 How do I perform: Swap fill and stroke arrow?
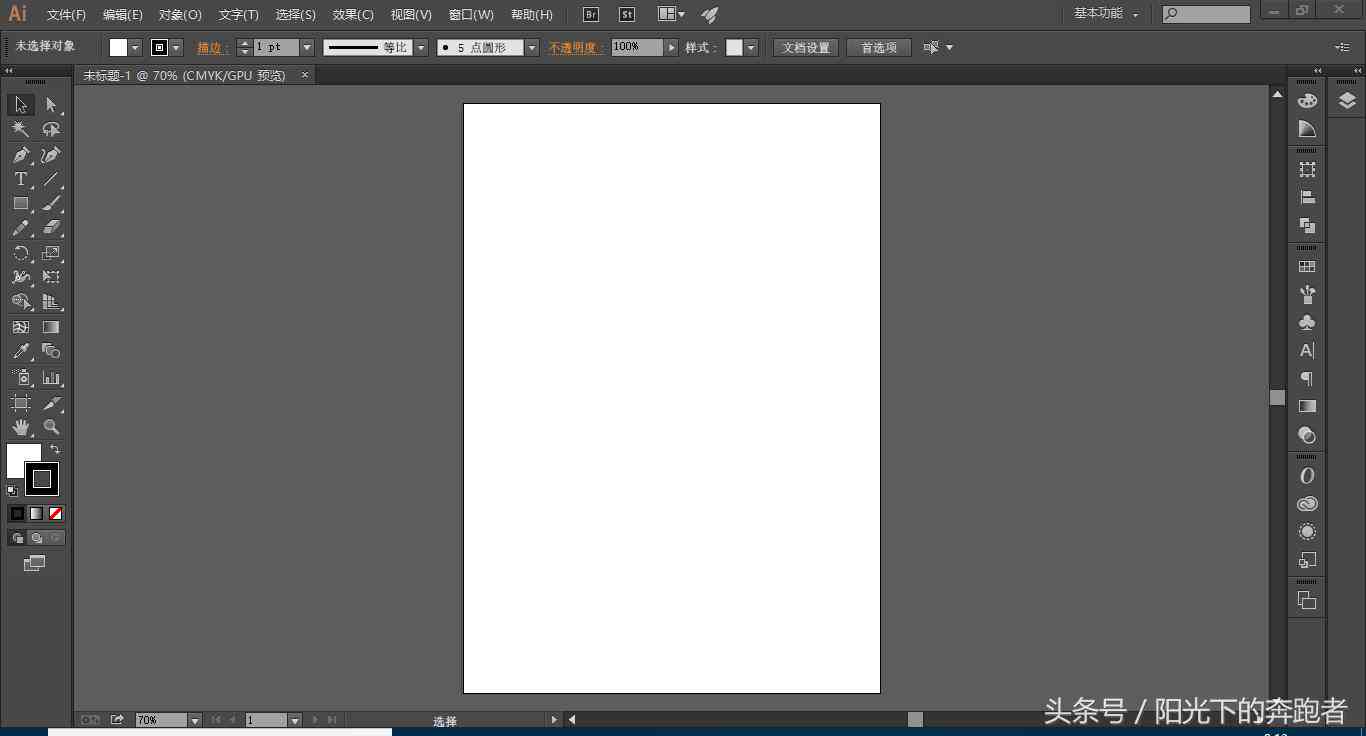pos(55,450)
